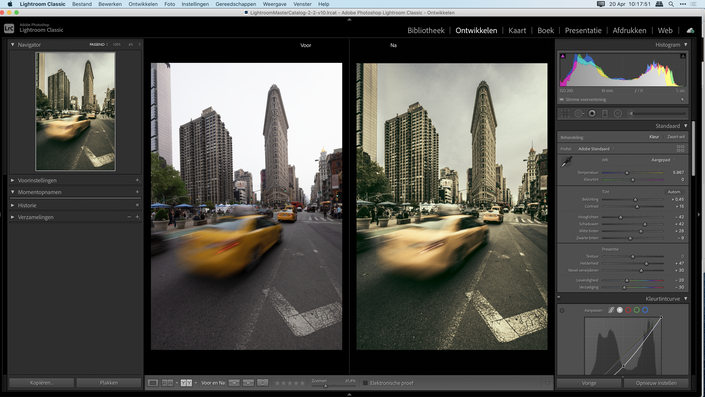Open the profile browser grid icon
Viewport: 705px width, 397px height.
[x=680, y=148]
